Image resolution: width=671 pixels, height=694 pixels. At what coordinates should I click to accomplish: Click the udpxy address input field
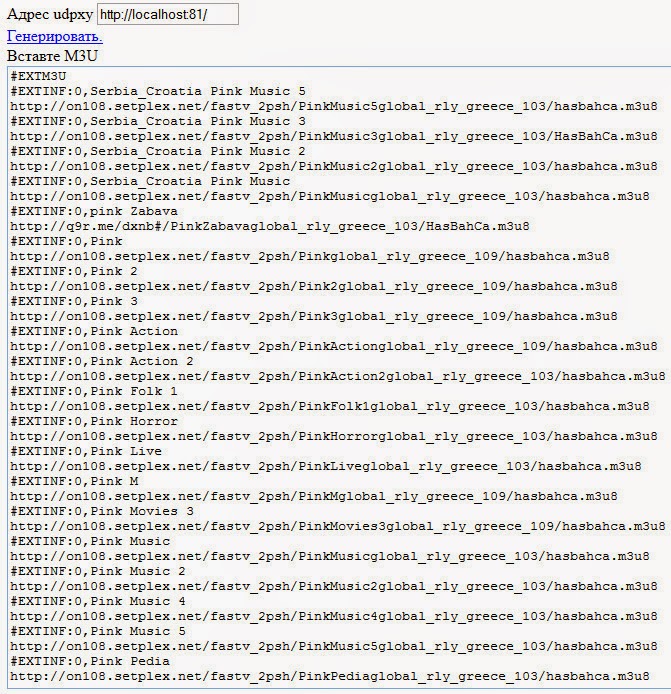point(168,14)
